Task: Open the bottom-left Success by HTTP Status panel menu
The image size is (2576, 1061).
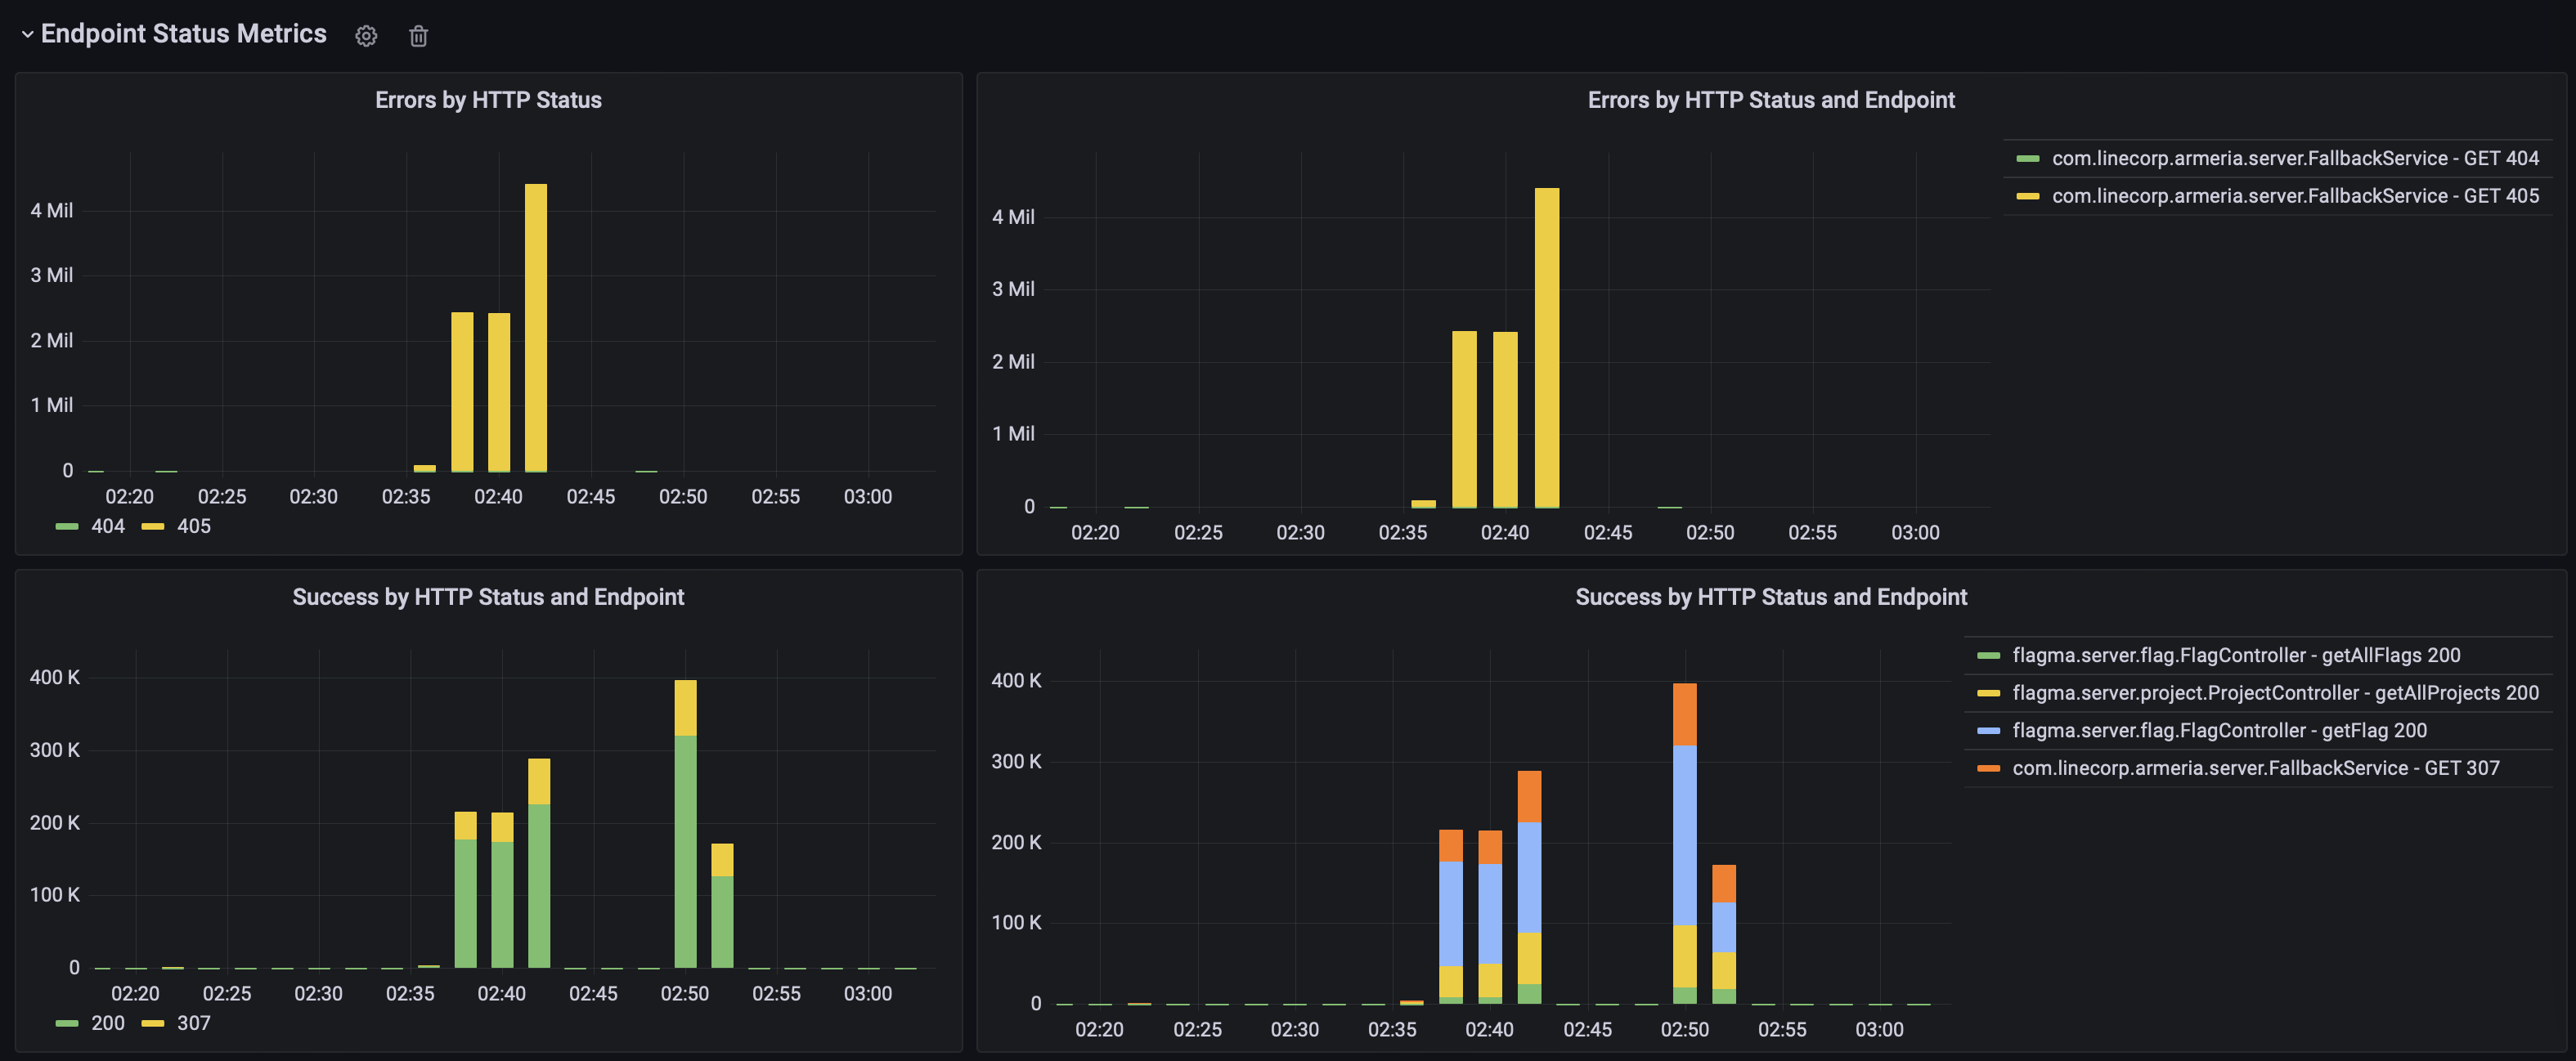Action: coord(488,597)
